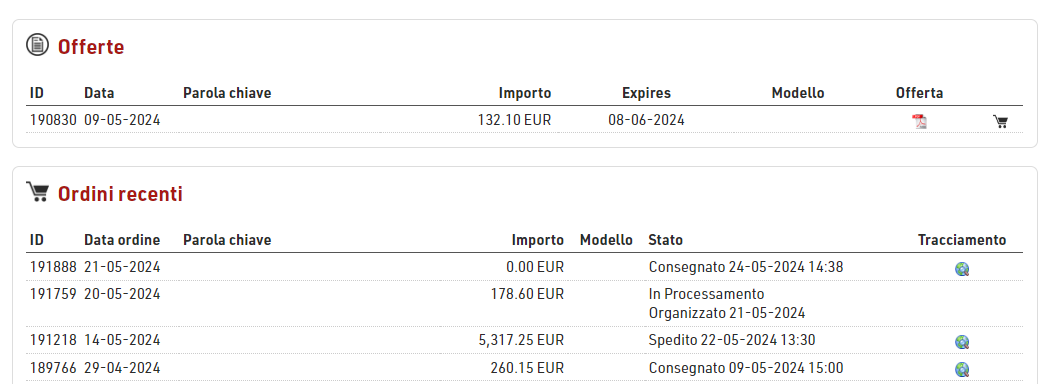Open order 191759
Image resolution: width=1050 pixels, height=384 pixels.
(x=53, y=294)
